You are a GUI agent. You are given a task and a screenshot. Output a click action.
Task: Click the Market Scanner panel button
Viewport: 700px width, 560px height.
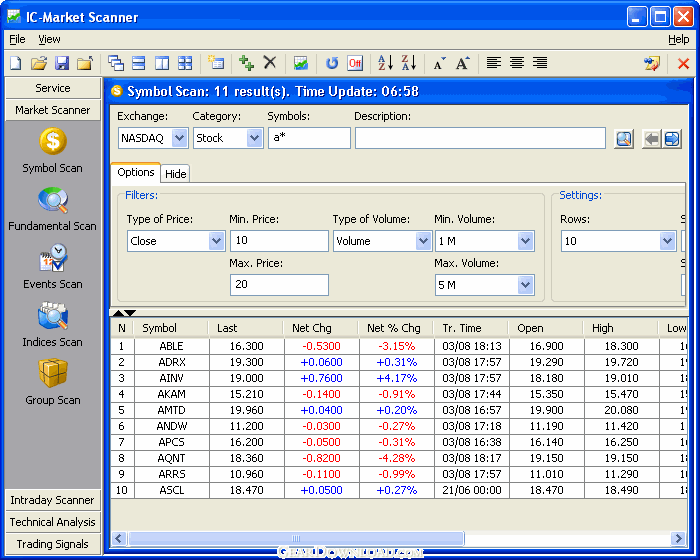click(x=53, y=110)
